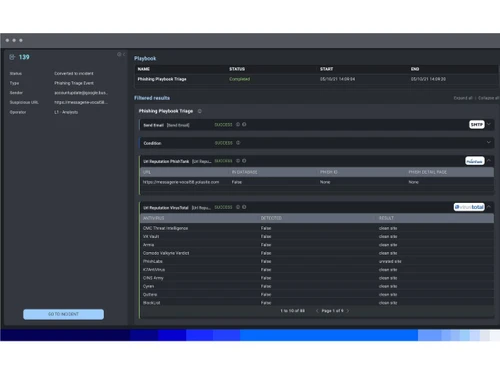Image resolution: width=500 pixels, height=375 pixels.
Task: Select the Cyren antivirus row
Action: (317, 286)
